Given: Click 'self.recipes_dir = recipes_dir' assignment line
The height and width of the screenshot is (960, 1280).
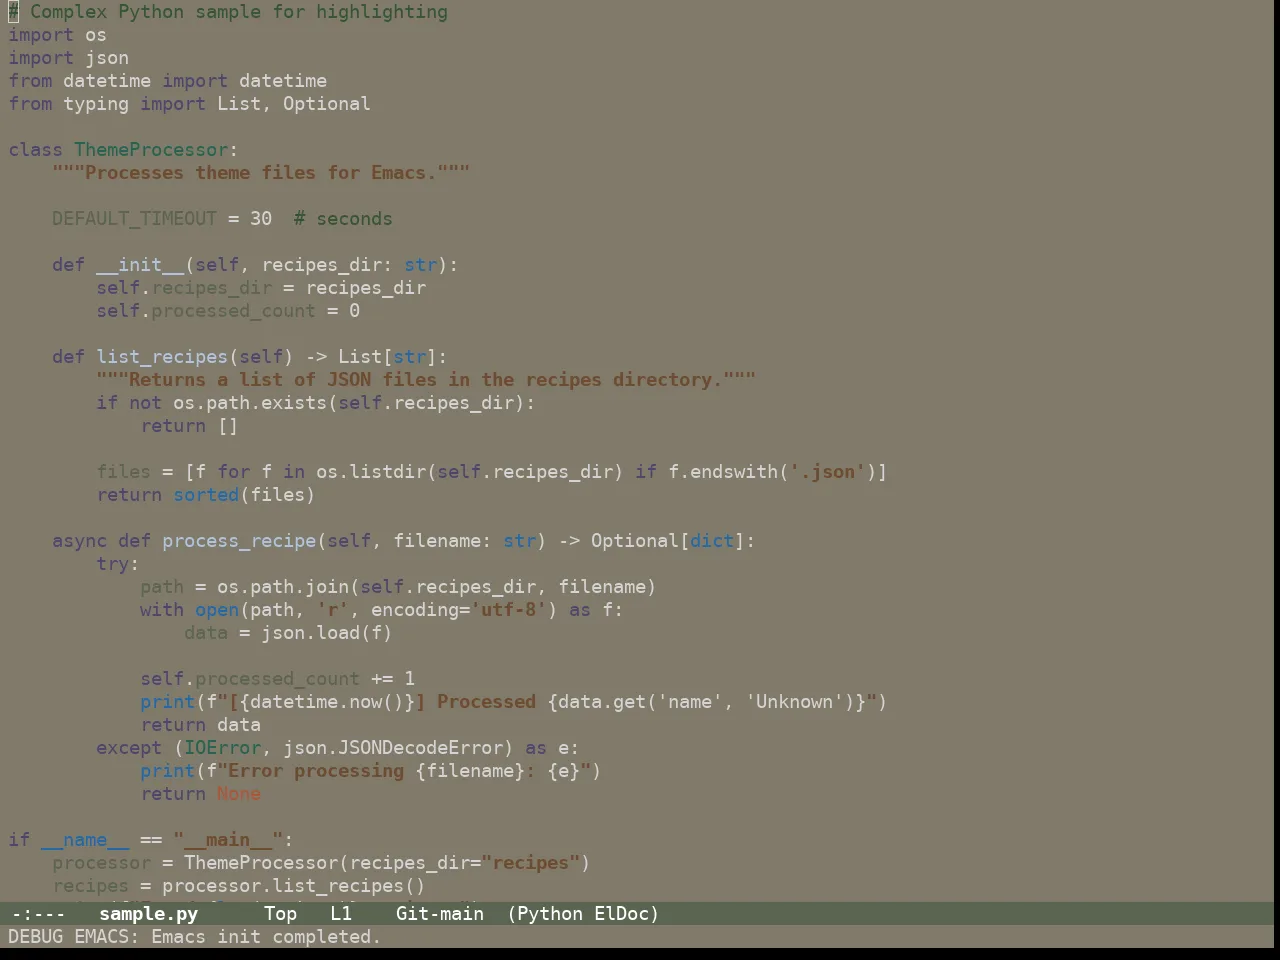Looking at the screenshot, I should pyautogui.click(x=261, y=288).
